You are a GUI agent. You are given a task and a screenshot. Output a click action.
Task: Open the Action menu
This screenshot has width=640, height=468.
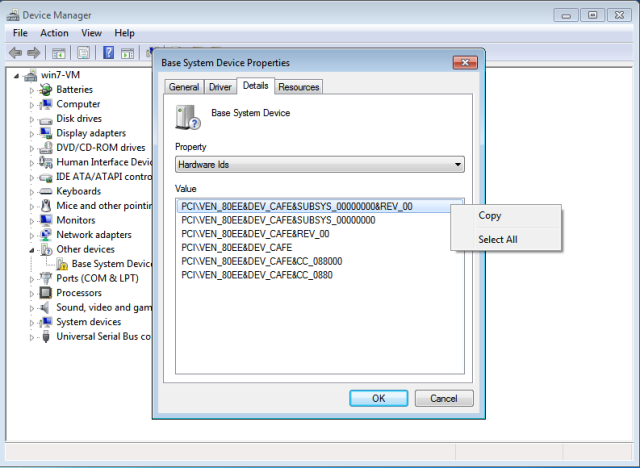[x=54, y=33]
